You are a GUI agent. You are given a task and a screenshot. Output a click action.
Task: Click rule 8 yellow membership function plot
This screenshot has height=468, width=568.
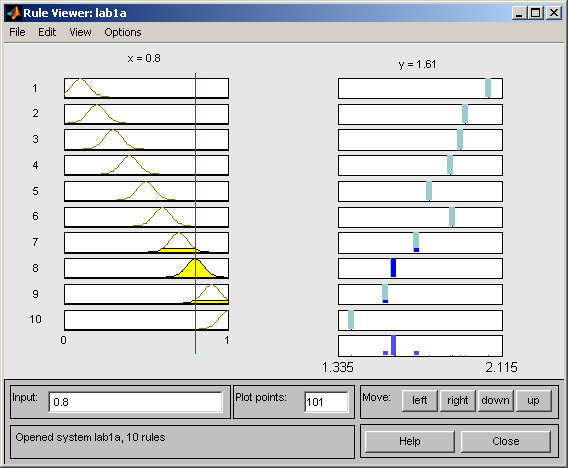click(x=146, y=268)
